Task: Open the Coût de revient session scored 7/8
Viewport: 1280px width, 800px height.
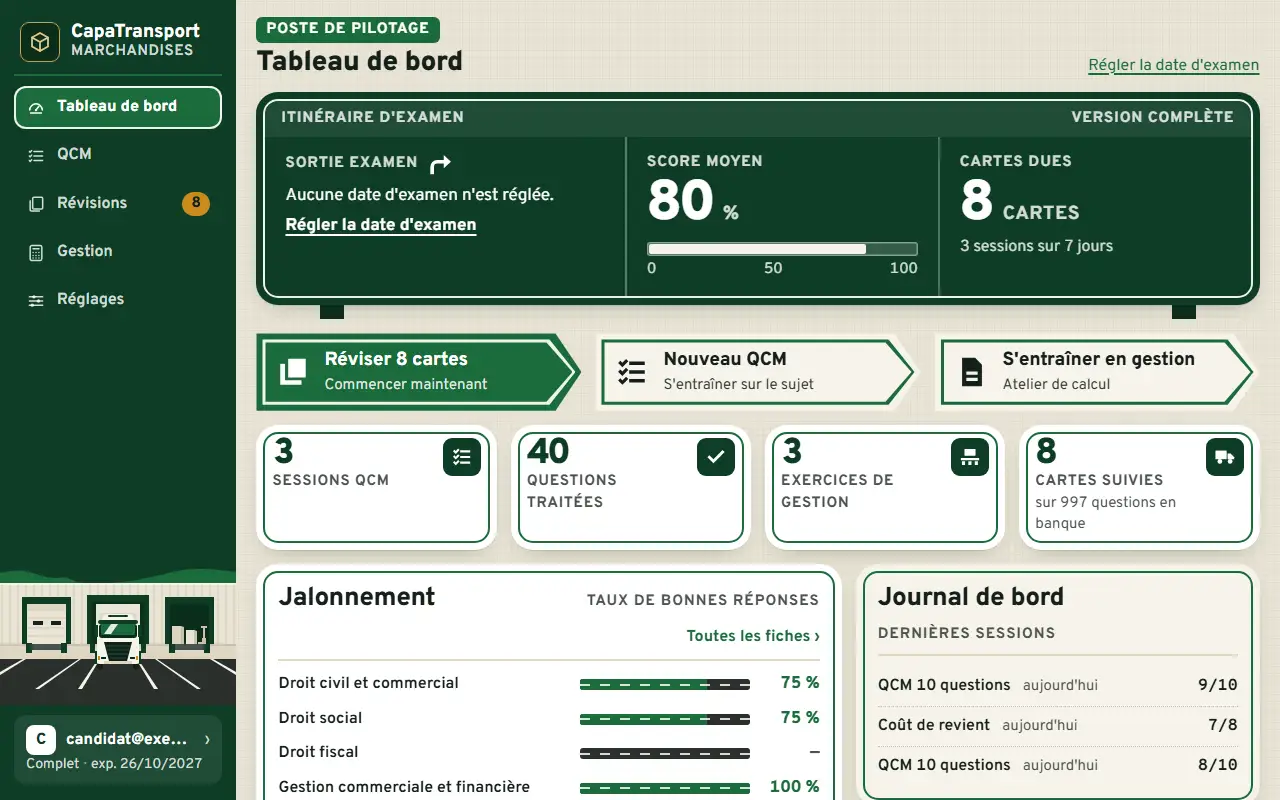Action: pyautogui.click(x=1058, y=725)
